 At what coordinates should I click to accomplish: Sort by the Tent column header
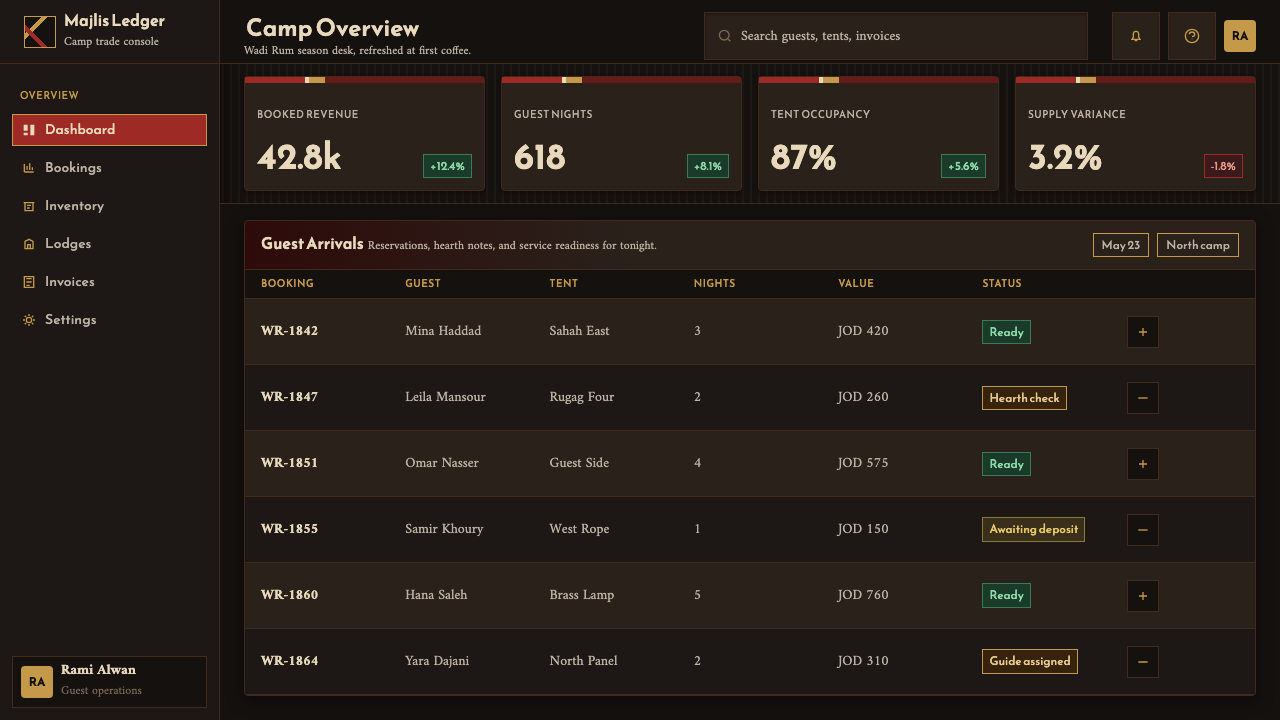(564, 284)
